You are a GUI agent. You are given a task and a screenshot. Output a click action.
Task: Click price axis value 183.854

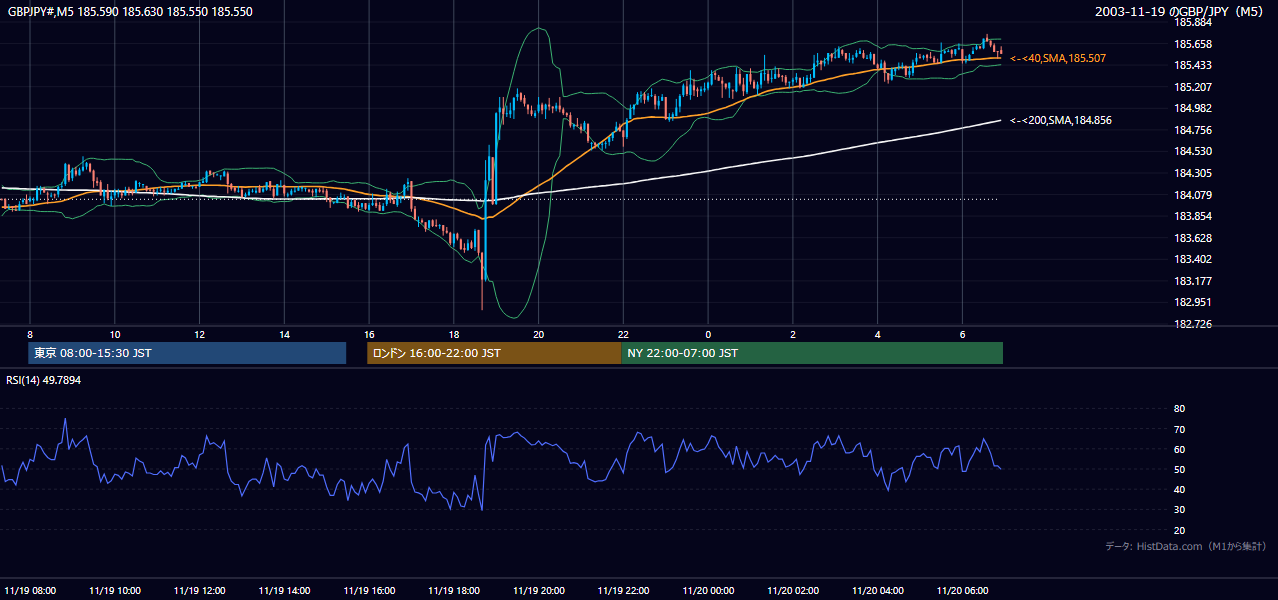[1192, 216]
